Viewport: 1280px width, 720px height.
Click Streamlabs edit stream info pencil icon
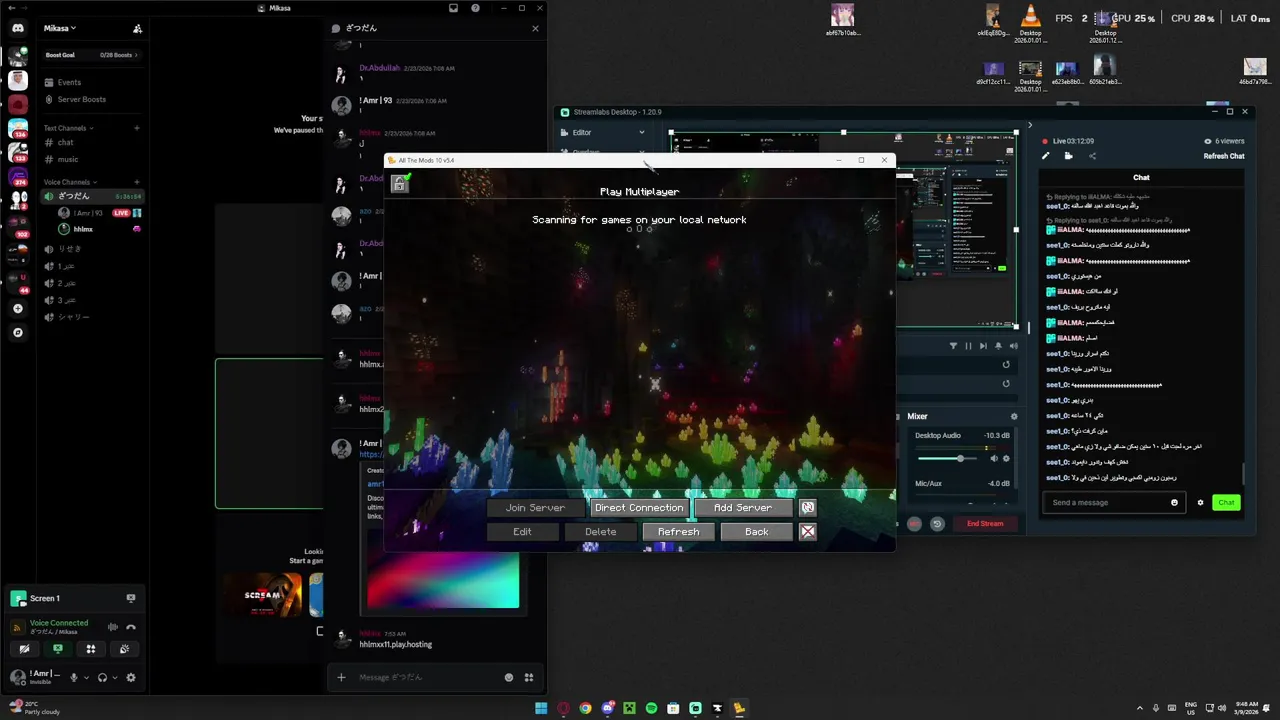(1046, 156)
